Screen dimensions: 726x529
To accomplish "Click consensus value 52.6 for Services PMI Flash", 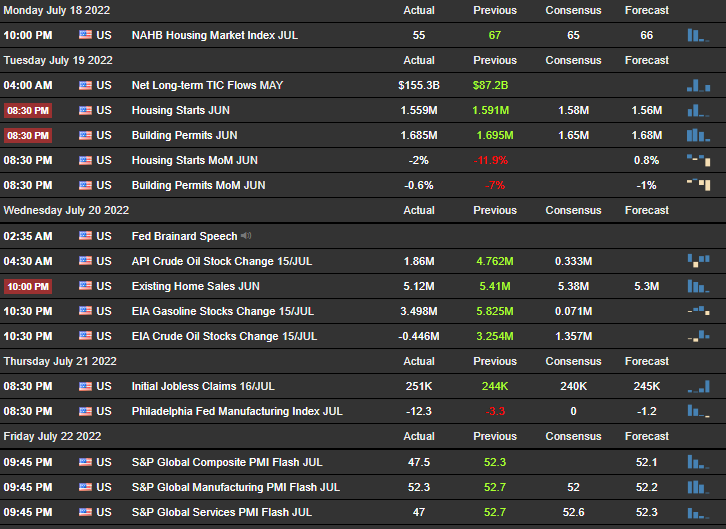I will [x=573, y=512].
